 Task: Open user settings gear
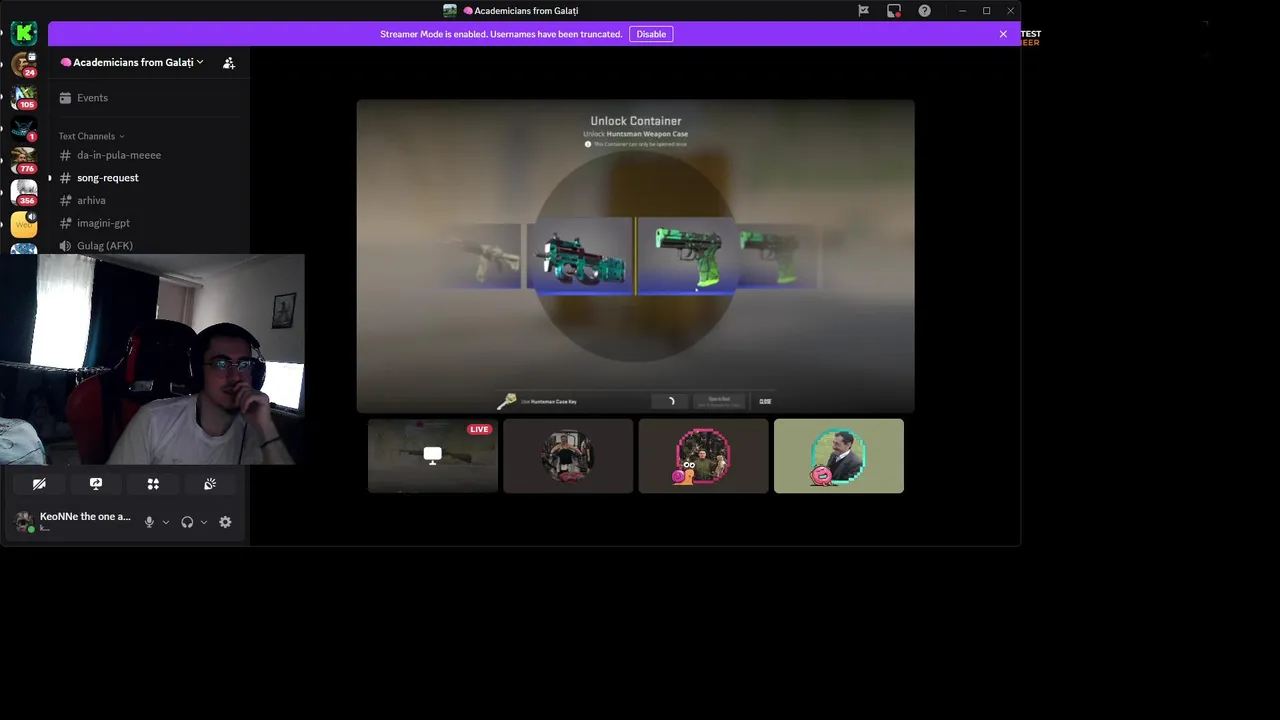coord(225,522)
